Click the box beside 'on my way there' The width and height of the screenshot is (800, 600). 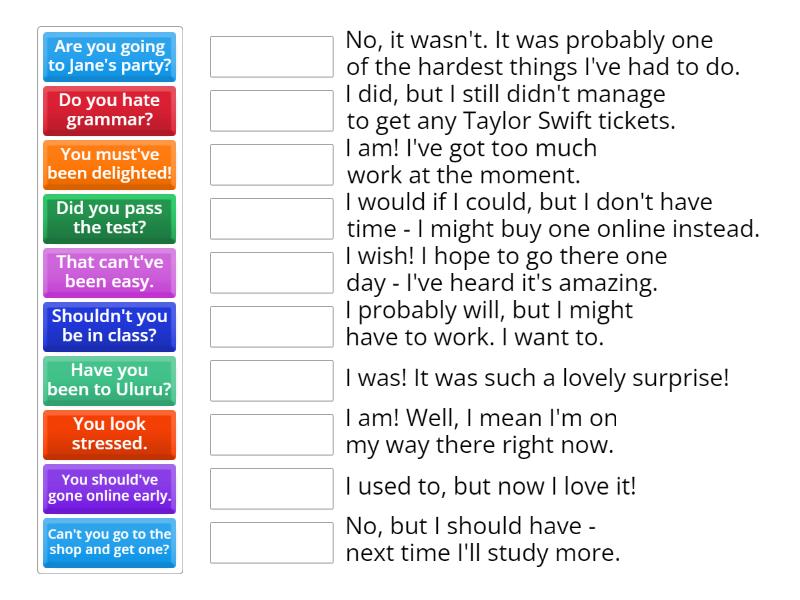[271, 435]
